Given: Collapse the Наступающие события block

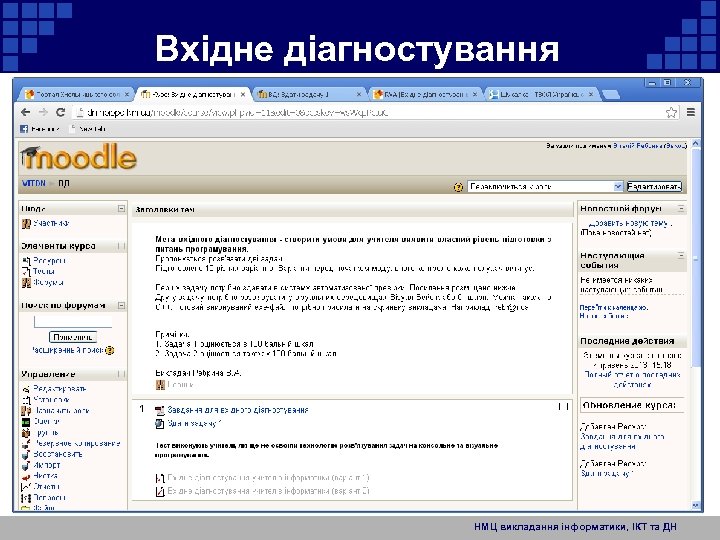Looking at the screenshot, I should coord(681,255).
